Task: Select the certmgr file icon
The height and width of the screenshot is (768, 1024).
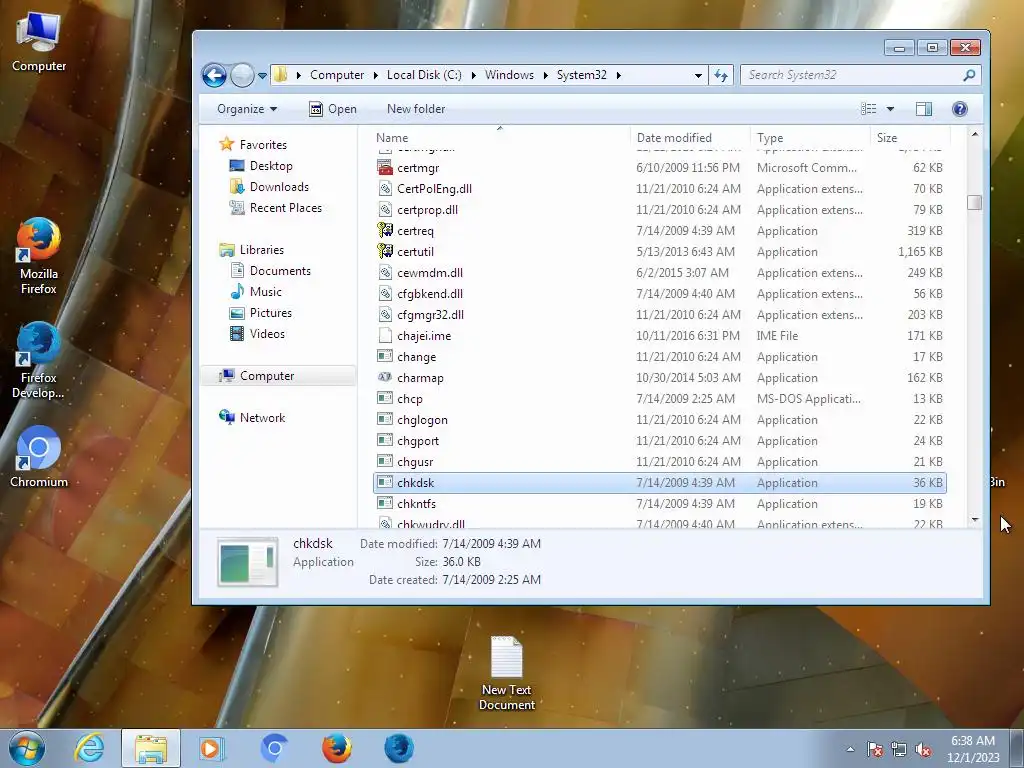Action: [385, 168]
